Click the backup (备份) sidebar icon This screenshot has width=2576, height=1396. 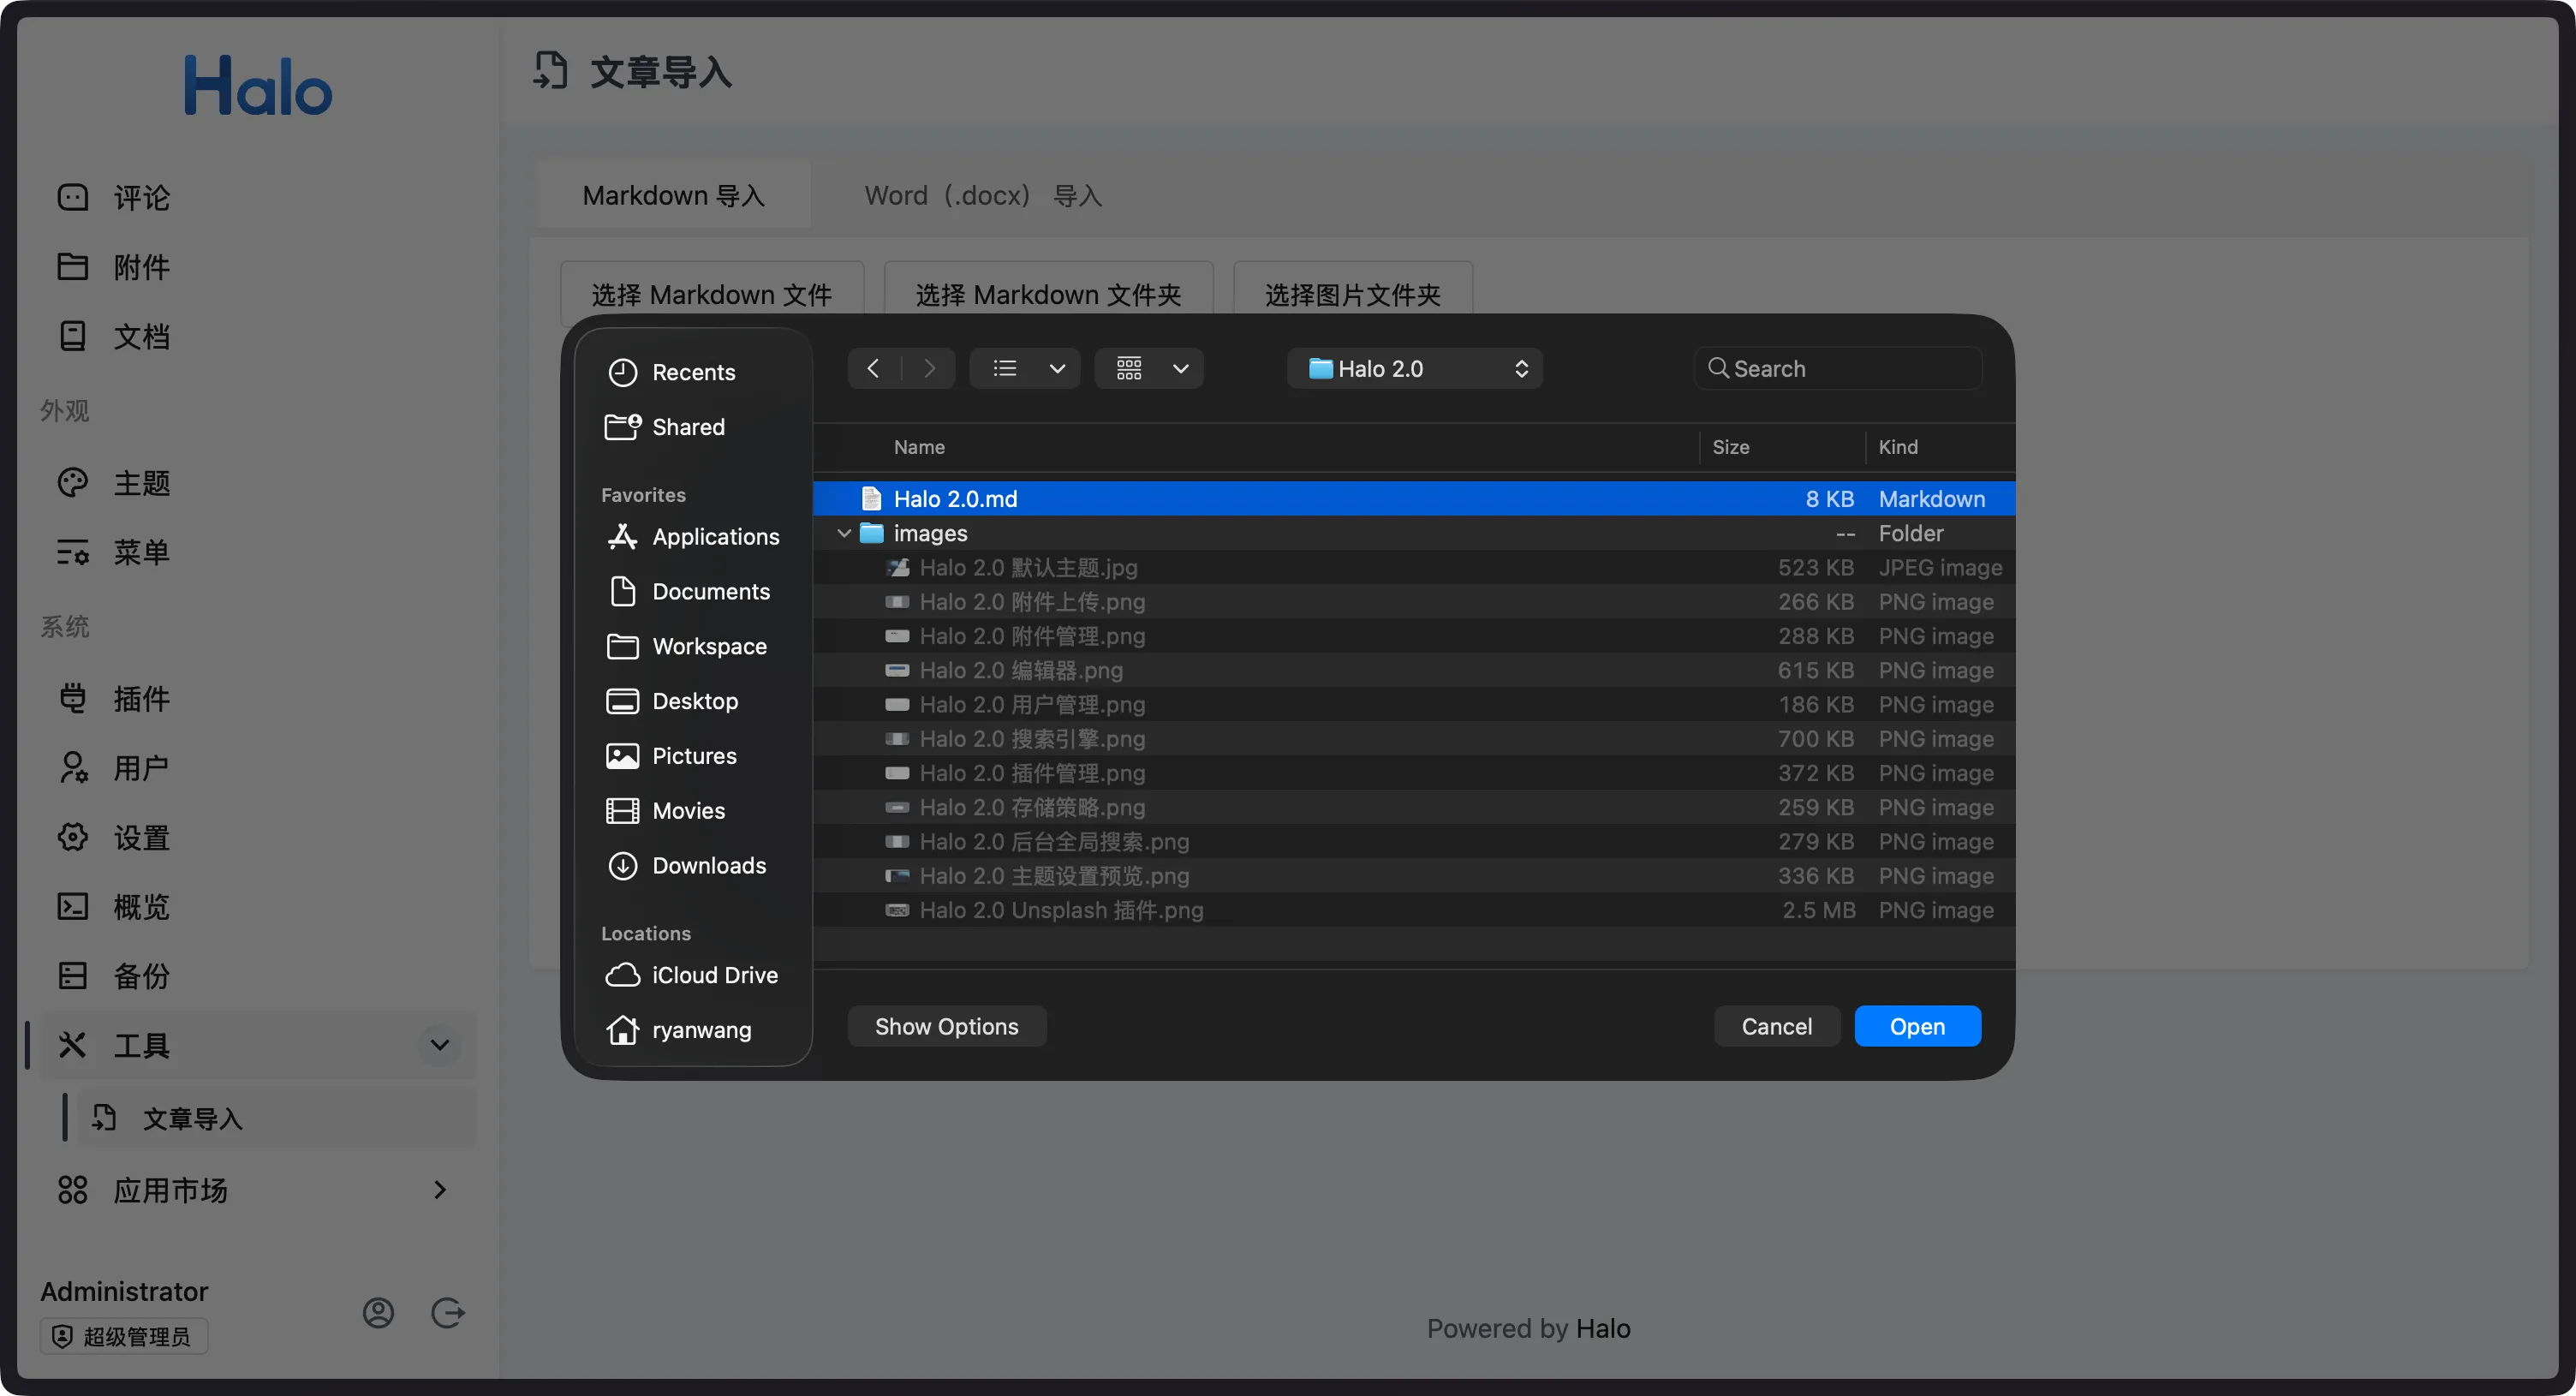(72, 975)
